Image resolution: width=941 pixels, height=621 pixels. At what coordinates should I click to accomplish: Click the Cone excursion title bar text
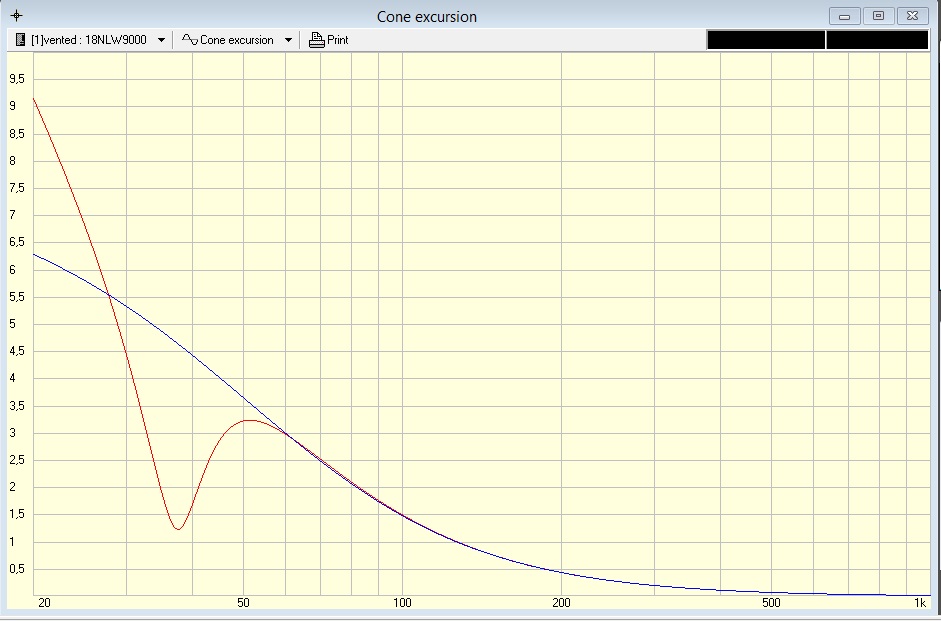(x=427, y=16)
